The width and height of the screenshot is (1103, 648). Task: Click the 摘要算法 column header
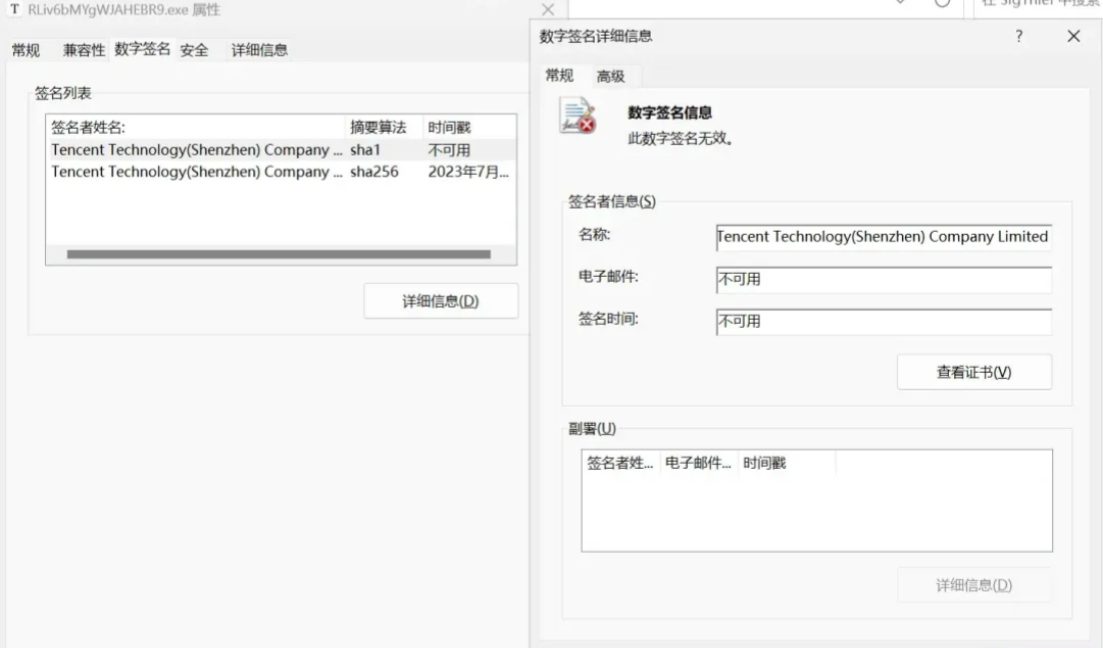384,127
